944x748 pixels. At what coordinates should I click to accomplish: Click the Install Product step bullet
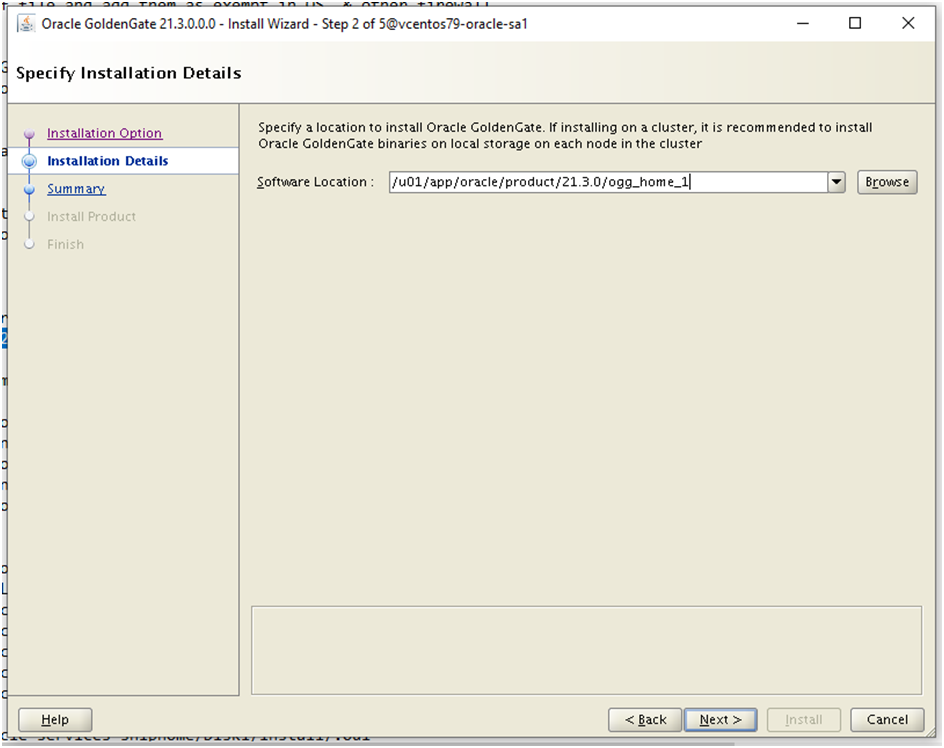pyautogui.click(x=29, y=217)
